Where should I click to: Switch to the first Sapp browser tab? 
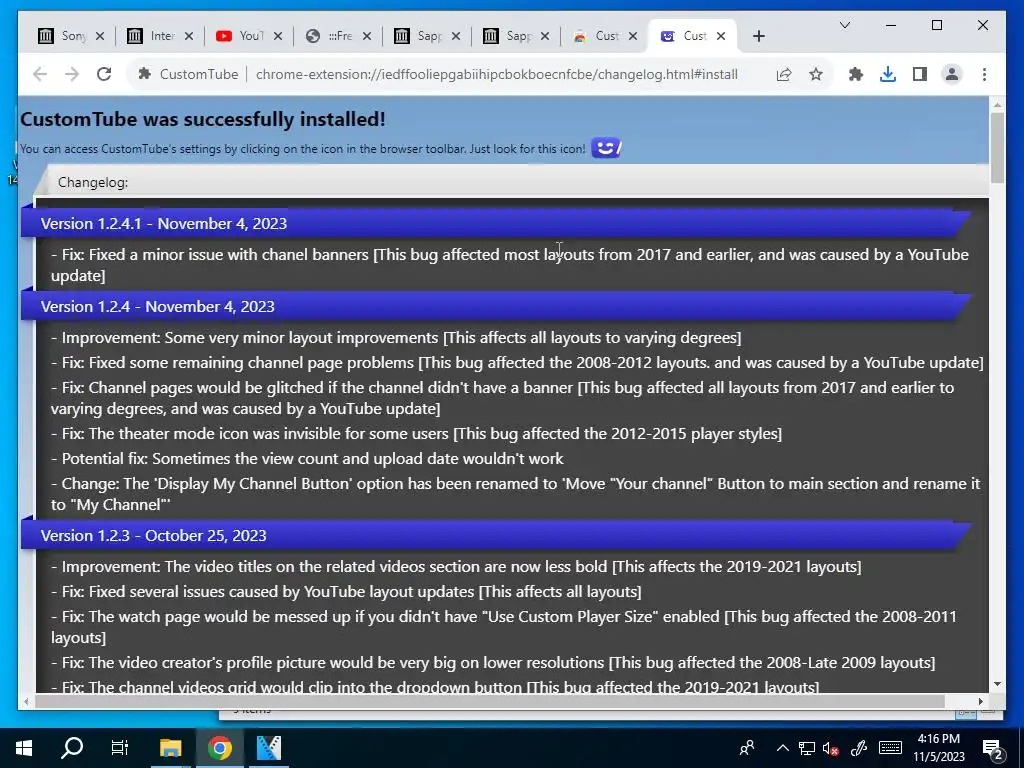419,36
